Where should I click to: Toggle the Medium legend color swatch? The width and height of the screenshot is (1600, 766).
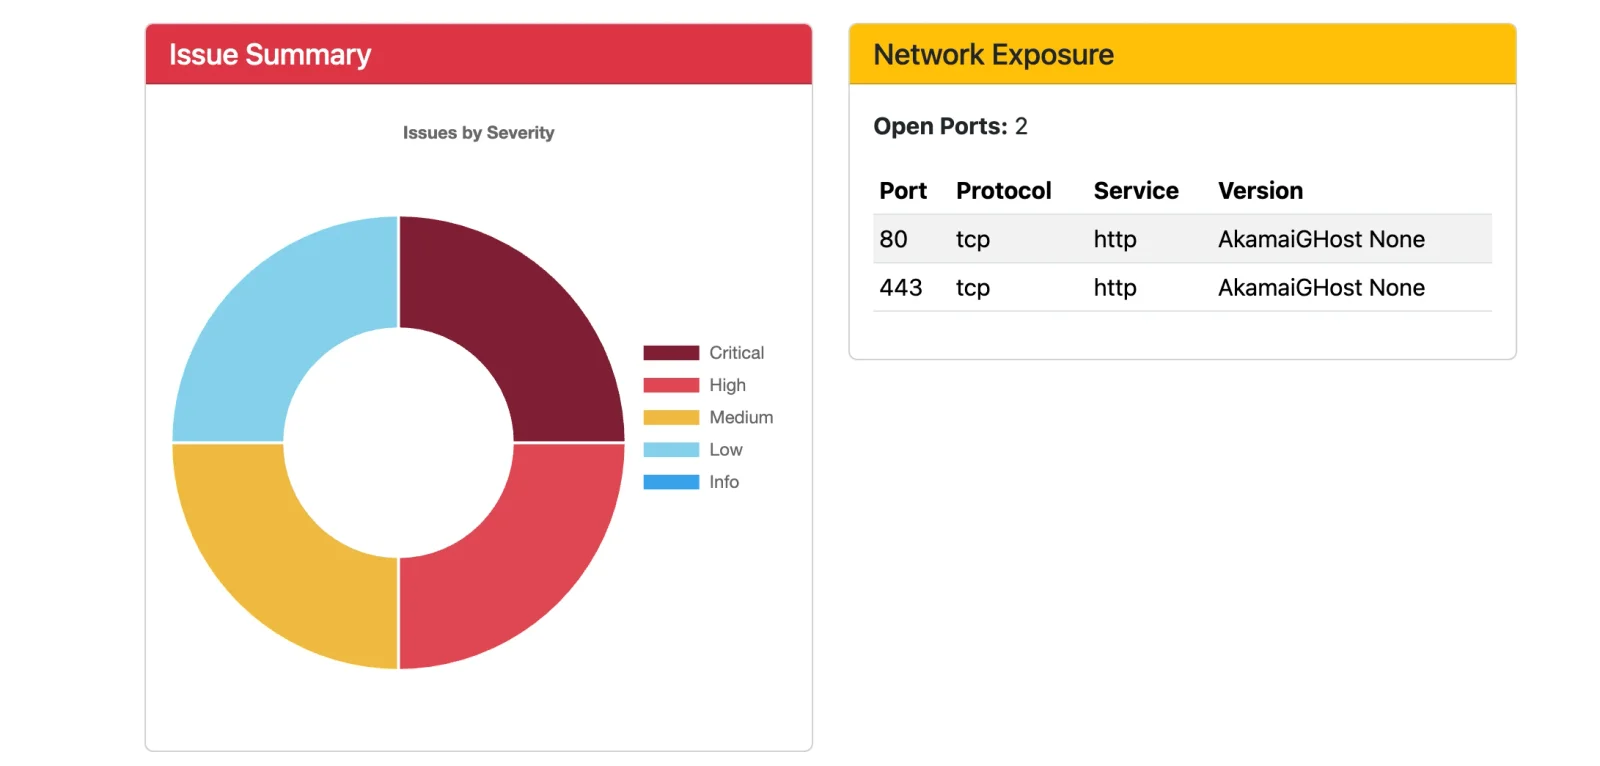[x=671, y=417]
